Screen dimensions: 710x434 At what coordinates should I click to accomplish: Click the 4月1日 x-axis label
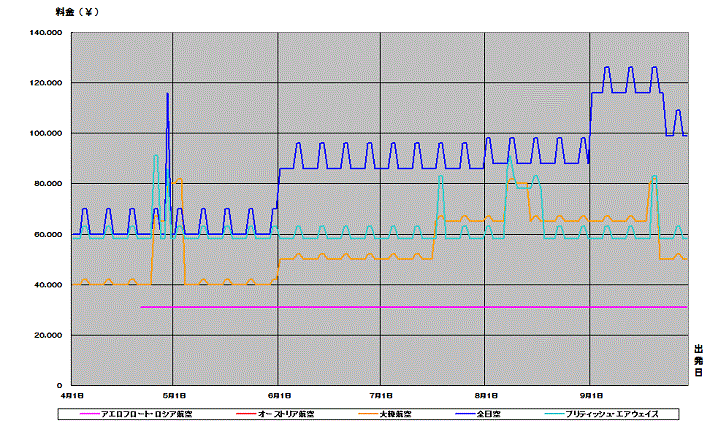tap(69, 398)
